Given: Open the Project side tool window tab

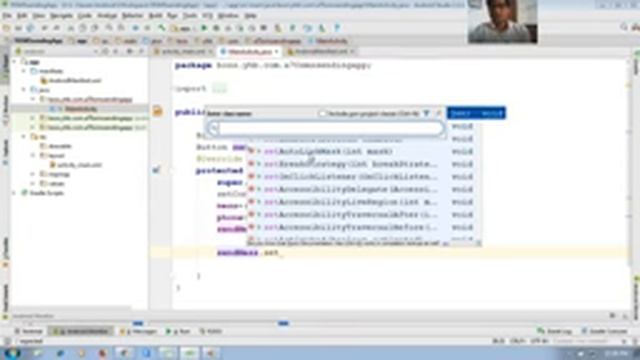Looking at the screenshot, I should [x=5, y=67].
